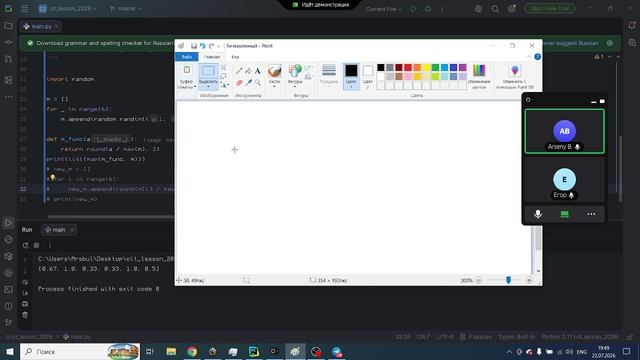Open PyCharm toolbar more actions dots
Image resolution: width=640 pixels, height=360 pixels.
pyautogui.click(x=442, y=9)
